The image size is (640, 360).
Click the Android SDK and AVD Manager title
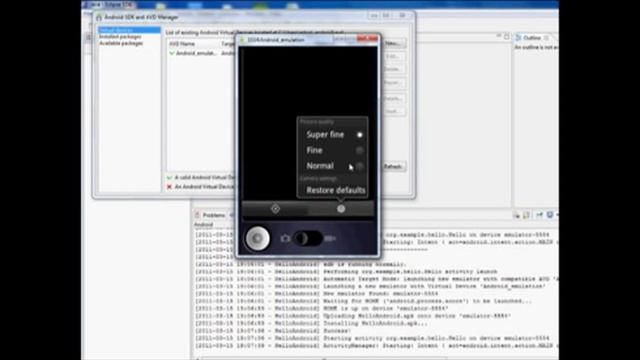(141, 17)
